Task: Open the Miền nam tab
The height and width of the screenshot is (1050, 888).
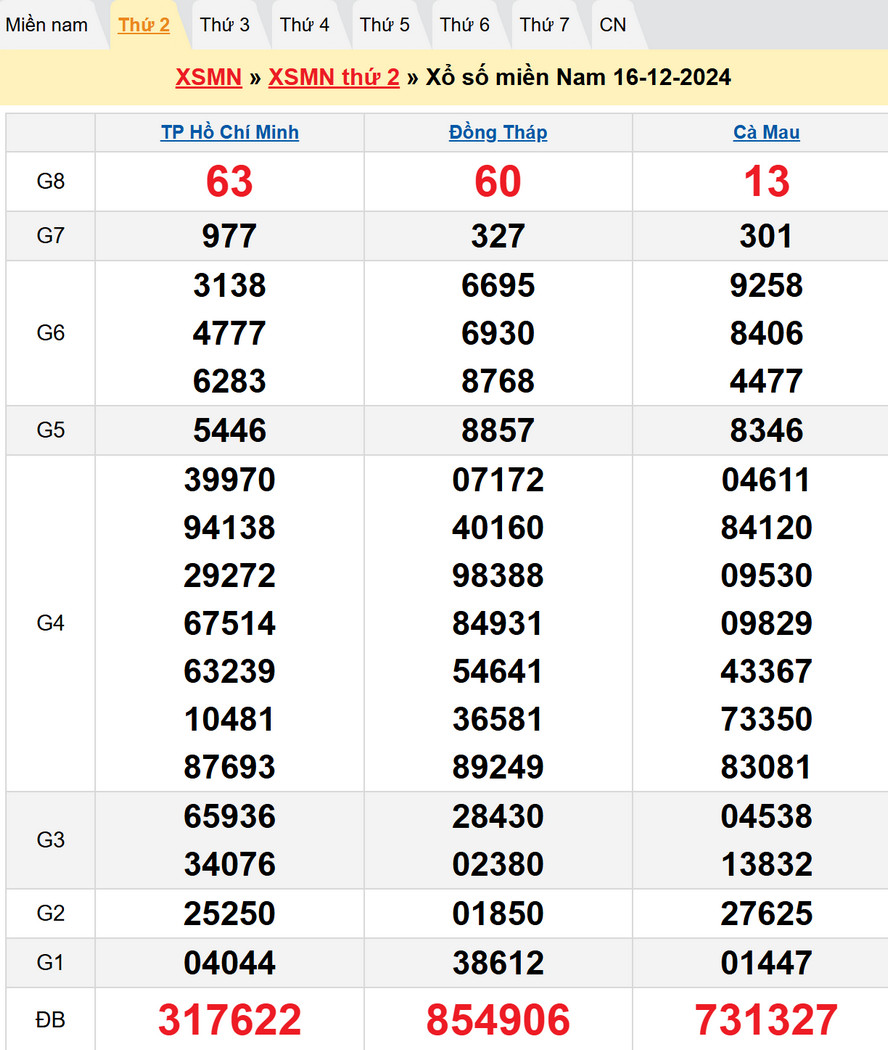Action: click(47, 25)
